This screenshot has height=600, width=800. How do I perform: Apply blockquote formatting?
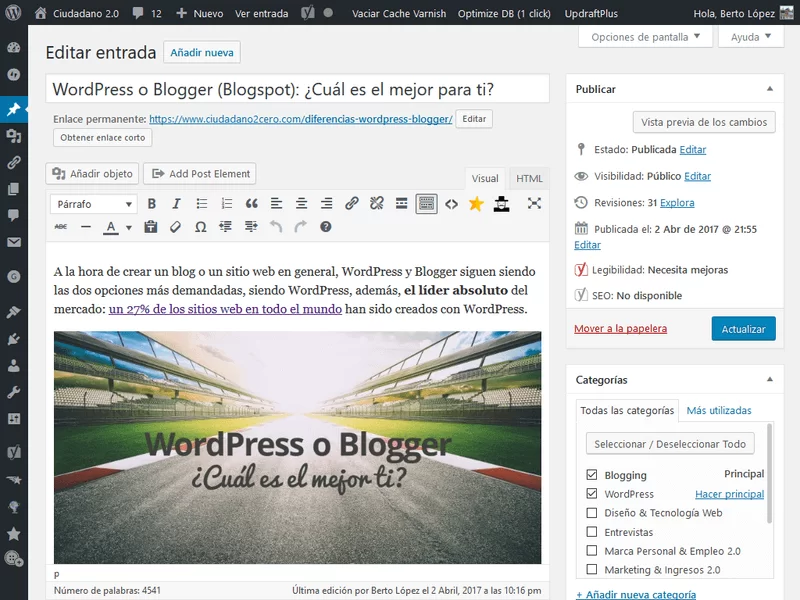252,204
